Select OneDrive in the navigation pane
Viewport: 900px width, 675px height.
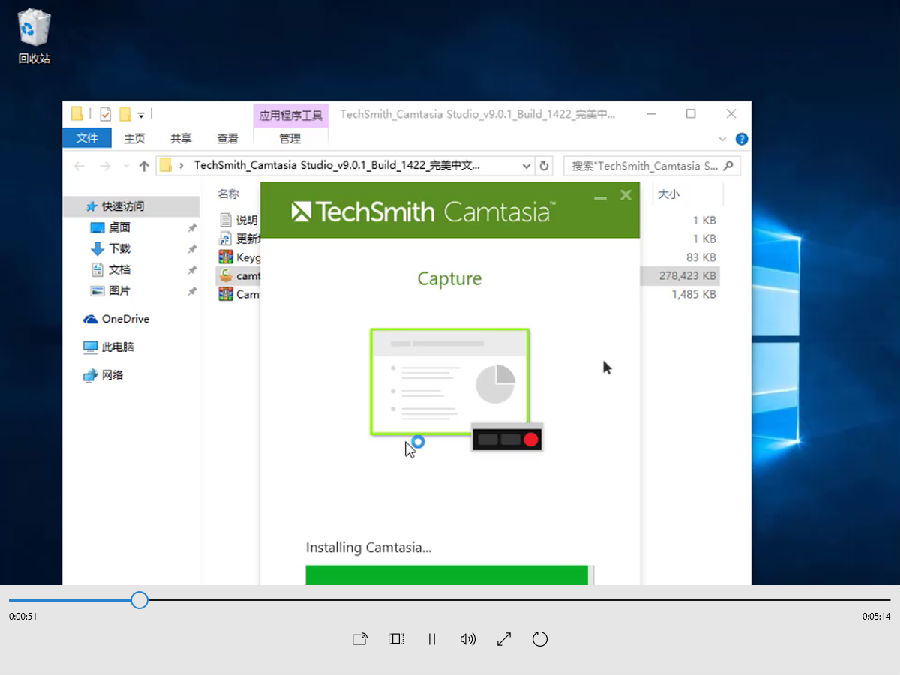(x=125, y=319)
